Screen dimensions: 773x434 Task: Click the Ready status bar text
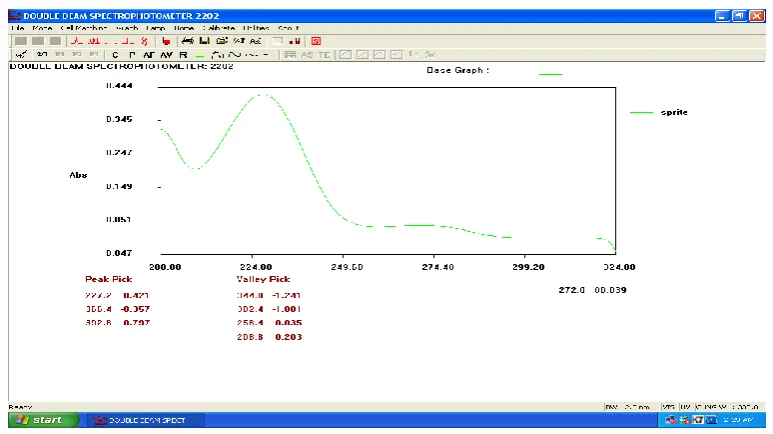pyautogui.click(x=20, y=407)
